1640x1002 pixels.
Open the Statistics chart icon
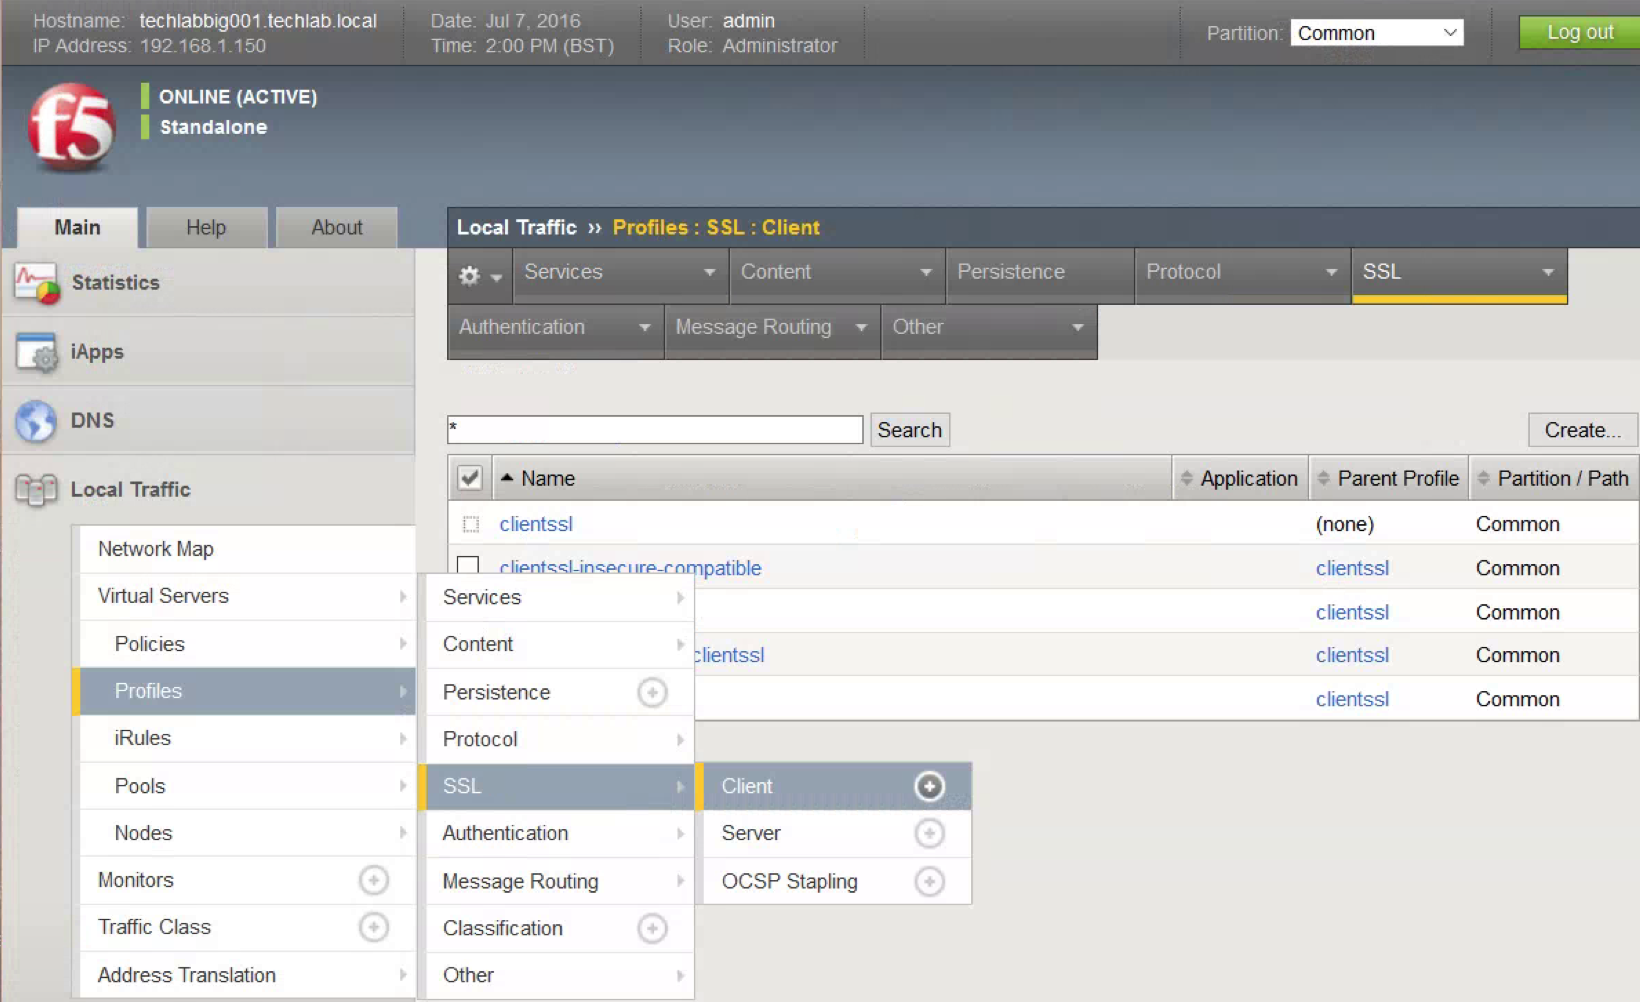36,283
